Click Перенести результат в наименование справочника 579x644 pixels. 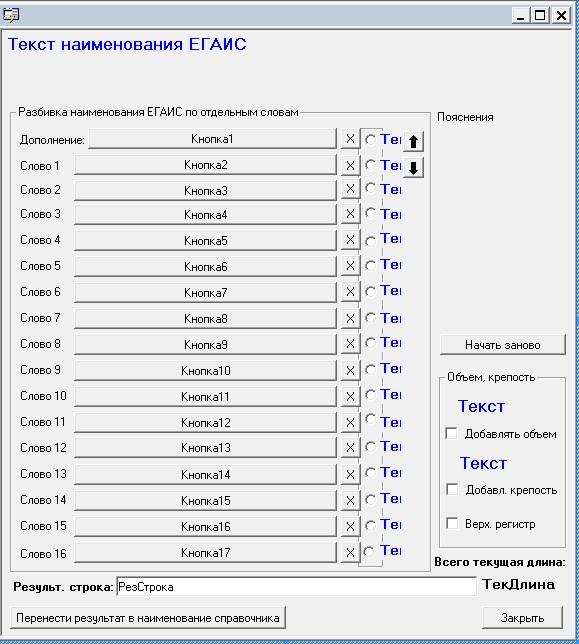coord(148,618)
